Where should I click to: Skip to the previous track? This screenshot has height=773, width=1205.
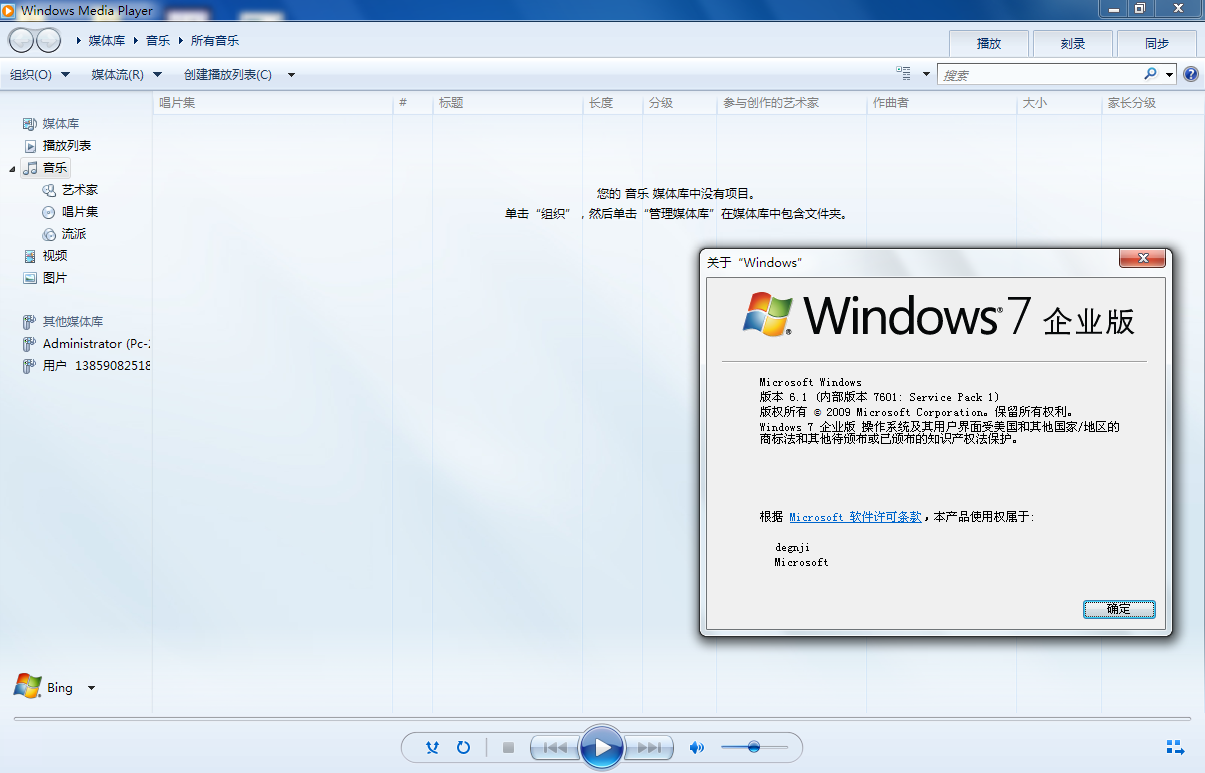point(555,747)
